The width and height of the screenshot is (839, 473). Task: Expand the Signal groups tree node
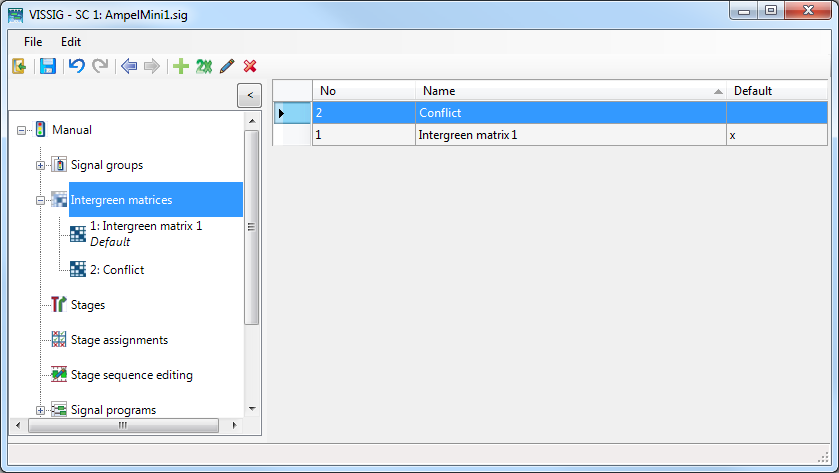pos(41,165)
